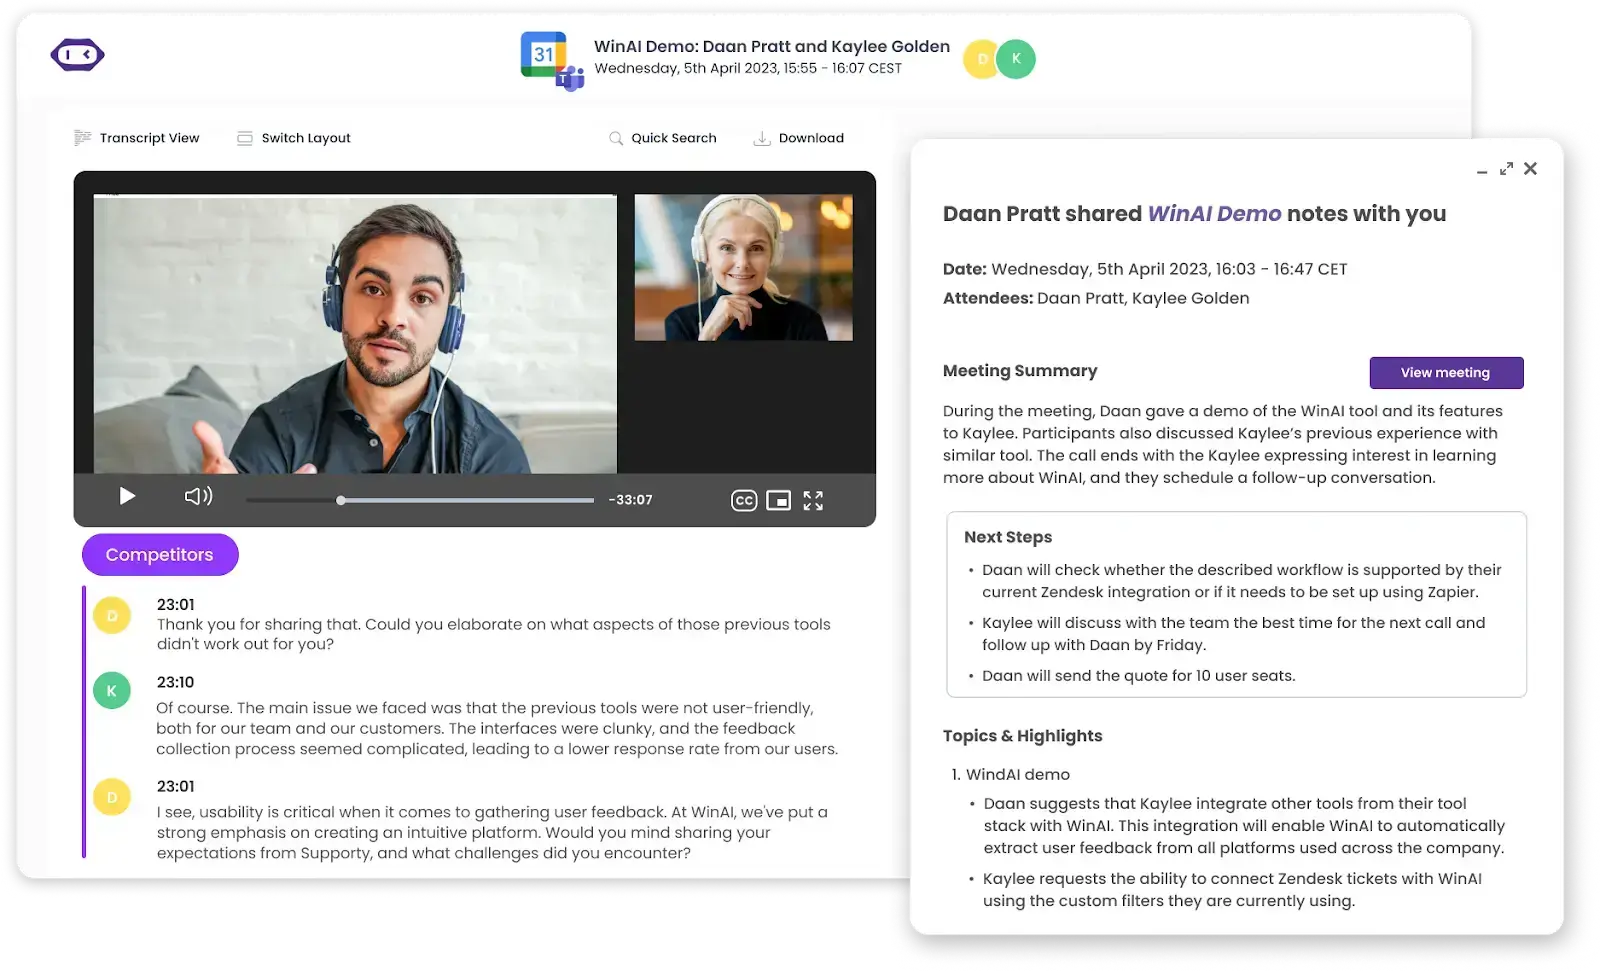Click the Topics & Highlights heading

pos(1022,736)
